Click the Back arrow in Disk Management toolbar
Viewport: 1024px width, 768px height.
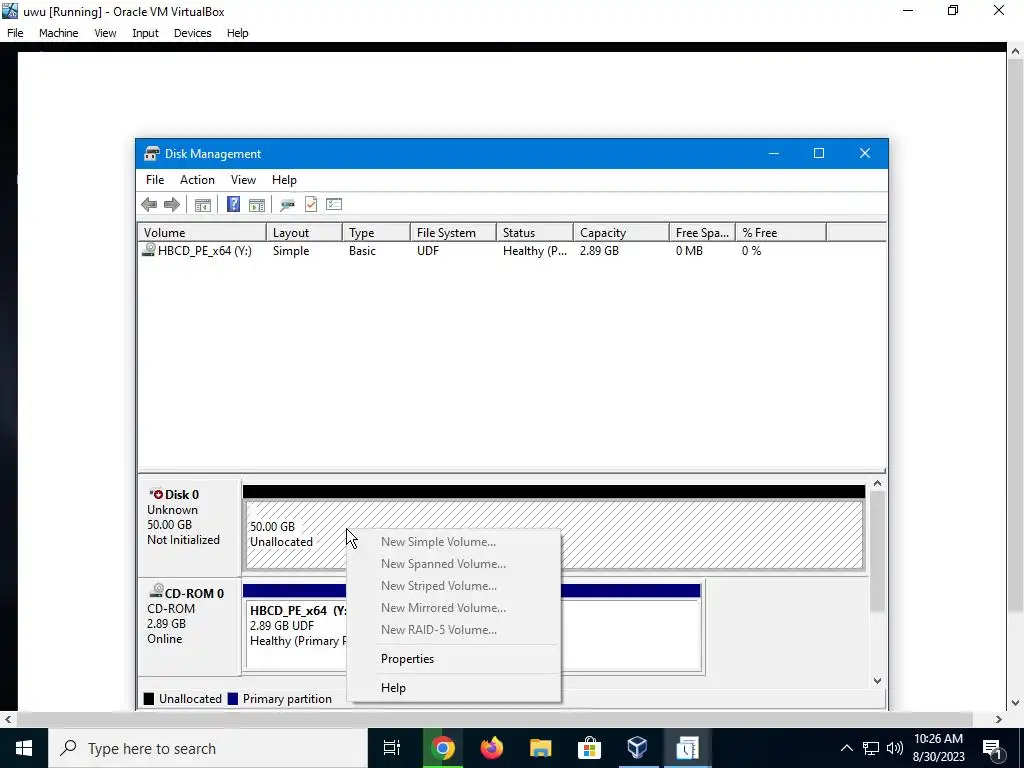point(149,204)
